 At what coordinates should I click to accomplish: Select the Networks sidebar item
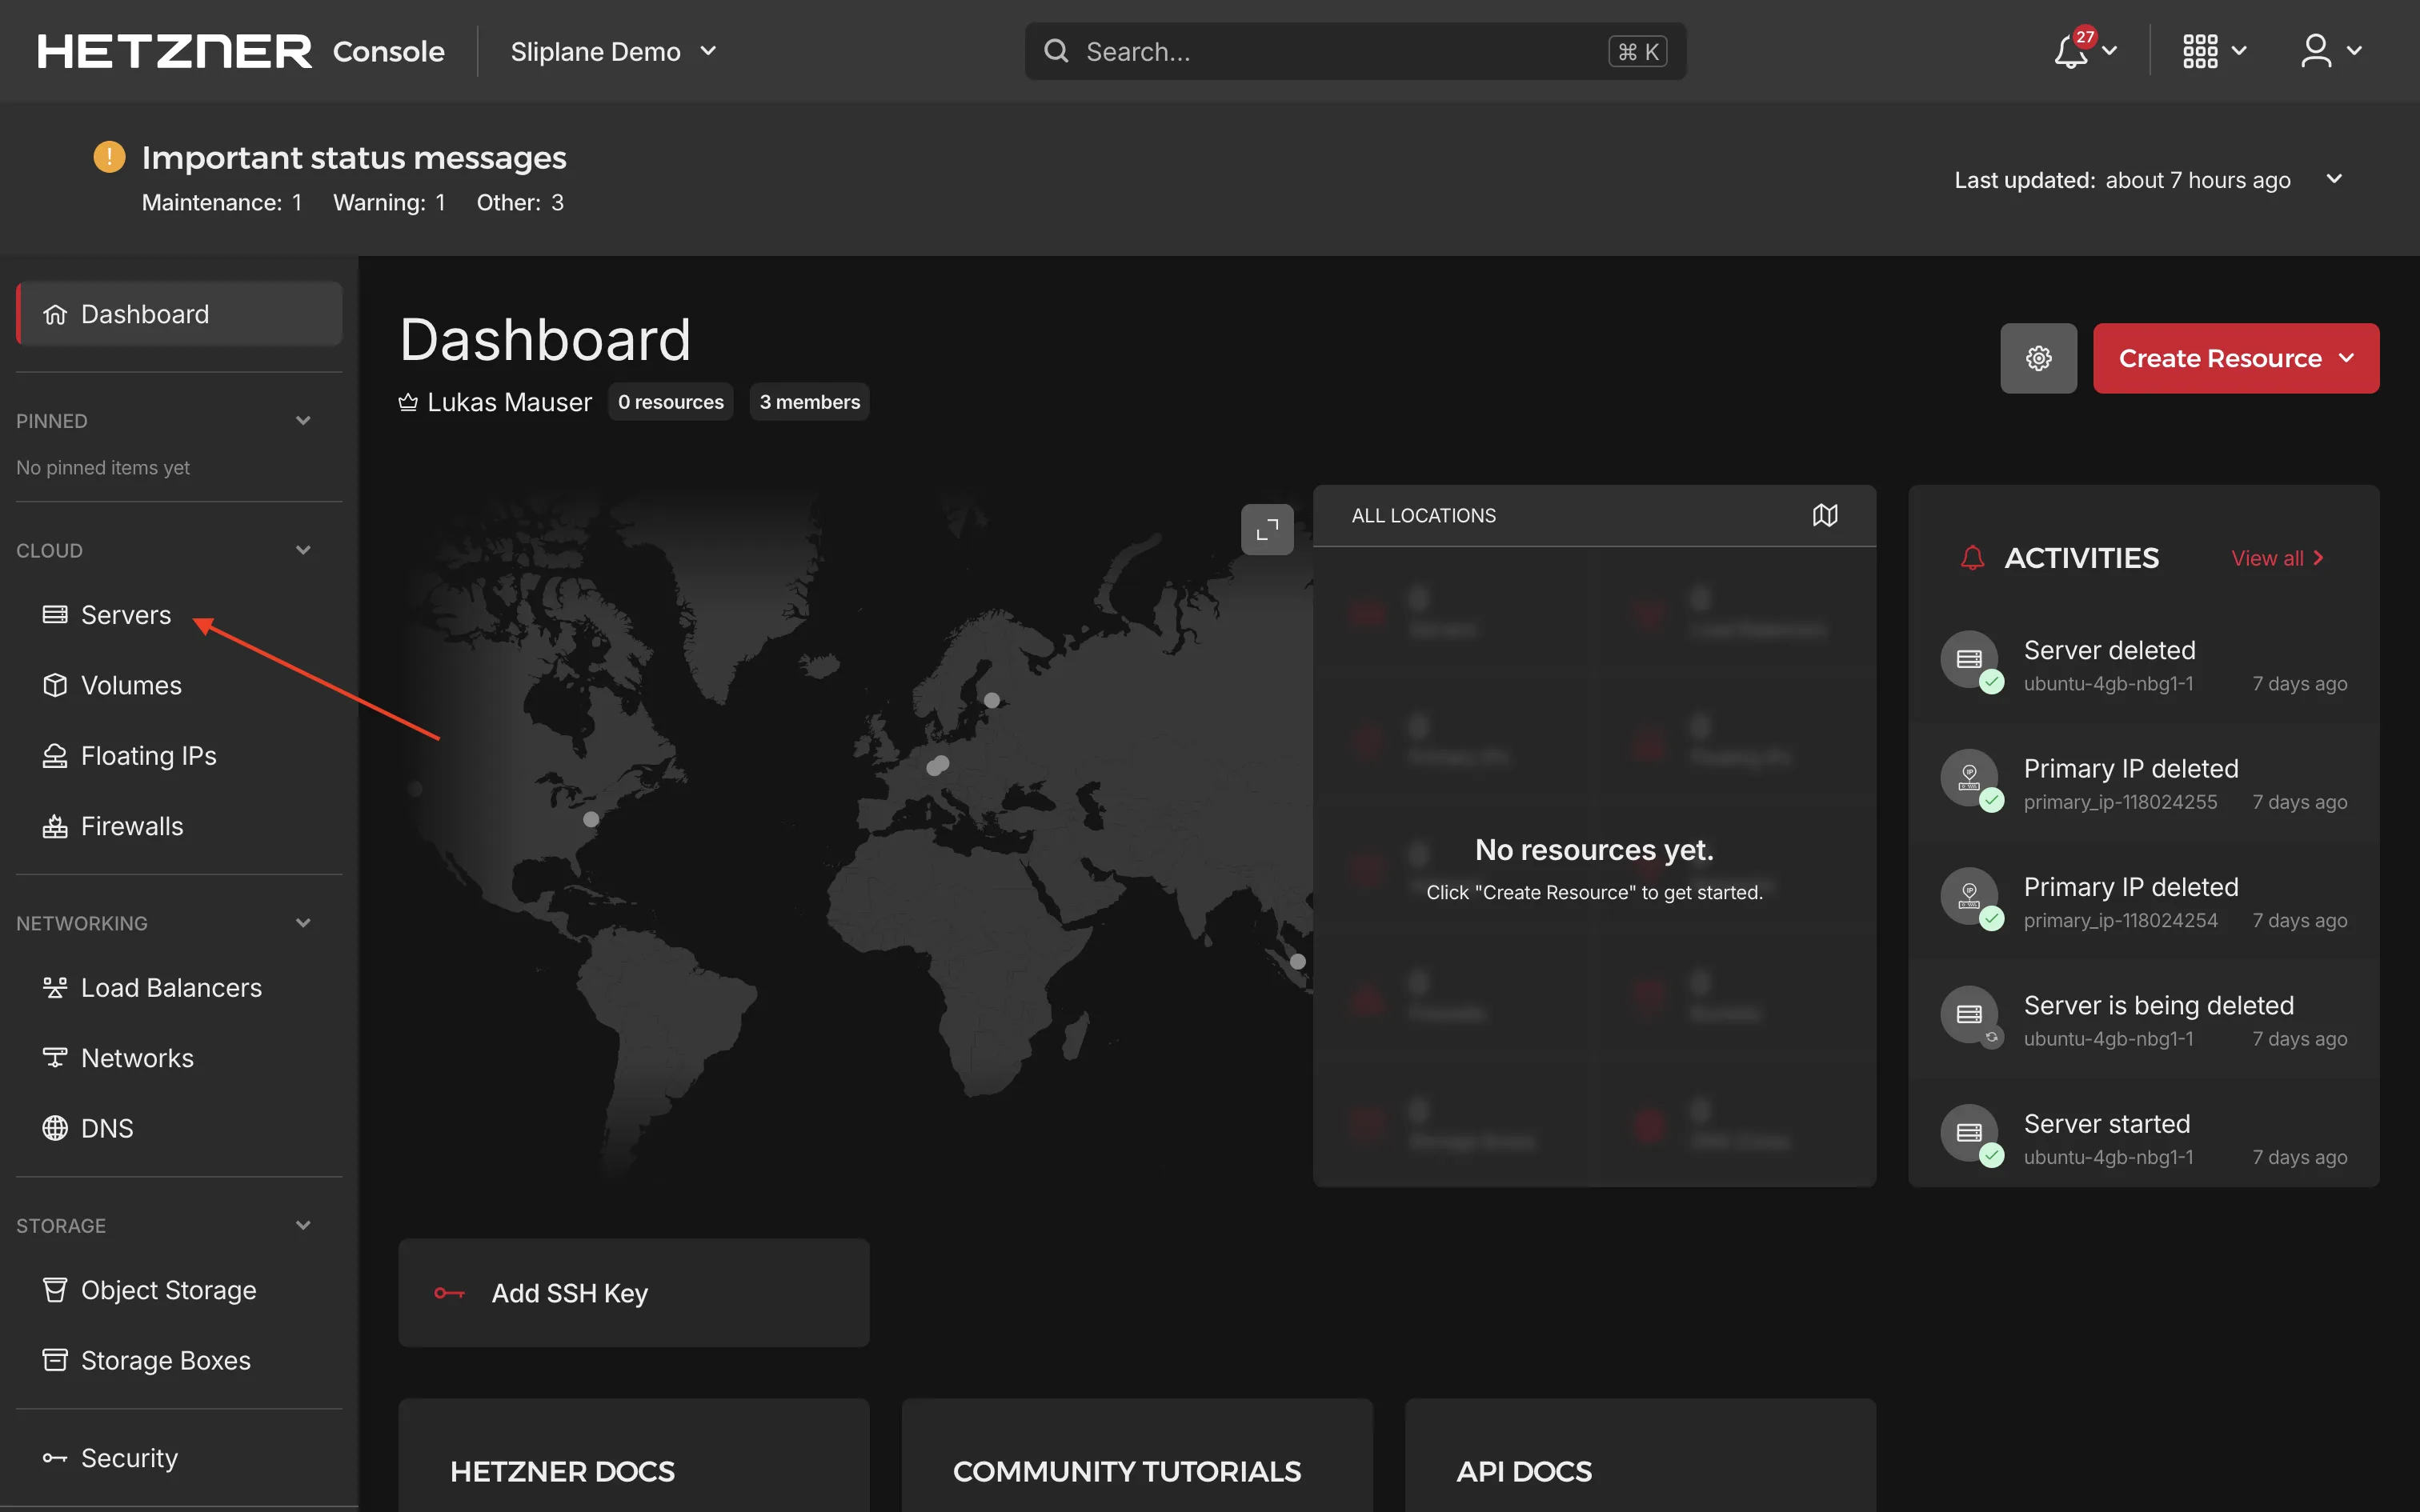137,1057
